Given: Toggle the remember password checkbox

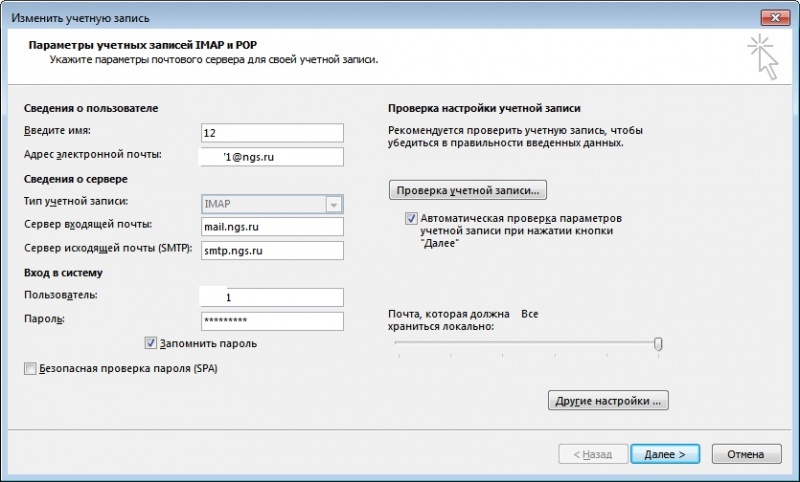Looking at the screenshot, I should pyautogui.click(x=151, y=343).
